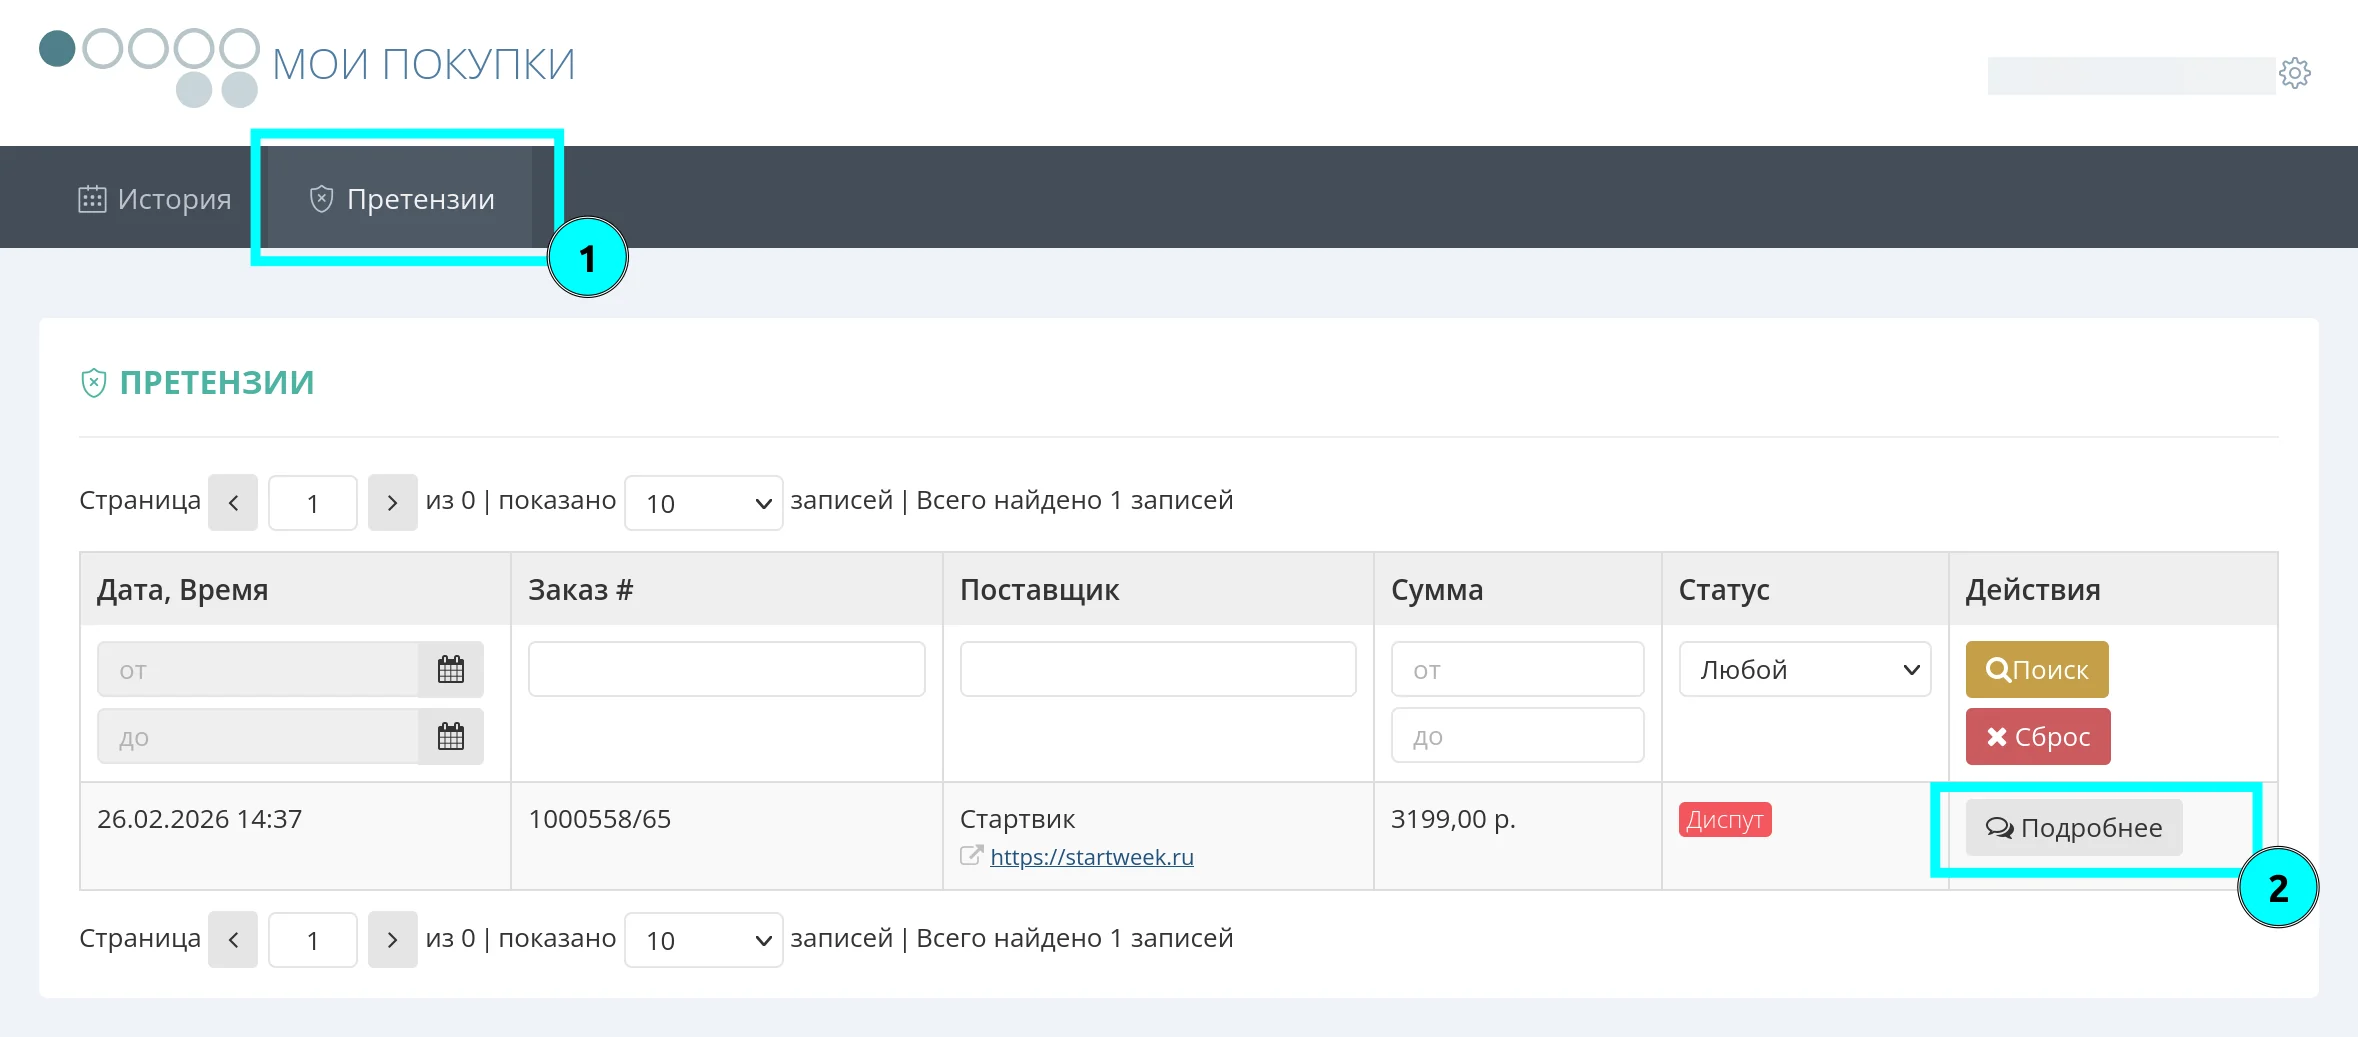This screenshot has width=2358, height=1037.
Task: Focus the Заказ # filter field
Action: (726, 669)
